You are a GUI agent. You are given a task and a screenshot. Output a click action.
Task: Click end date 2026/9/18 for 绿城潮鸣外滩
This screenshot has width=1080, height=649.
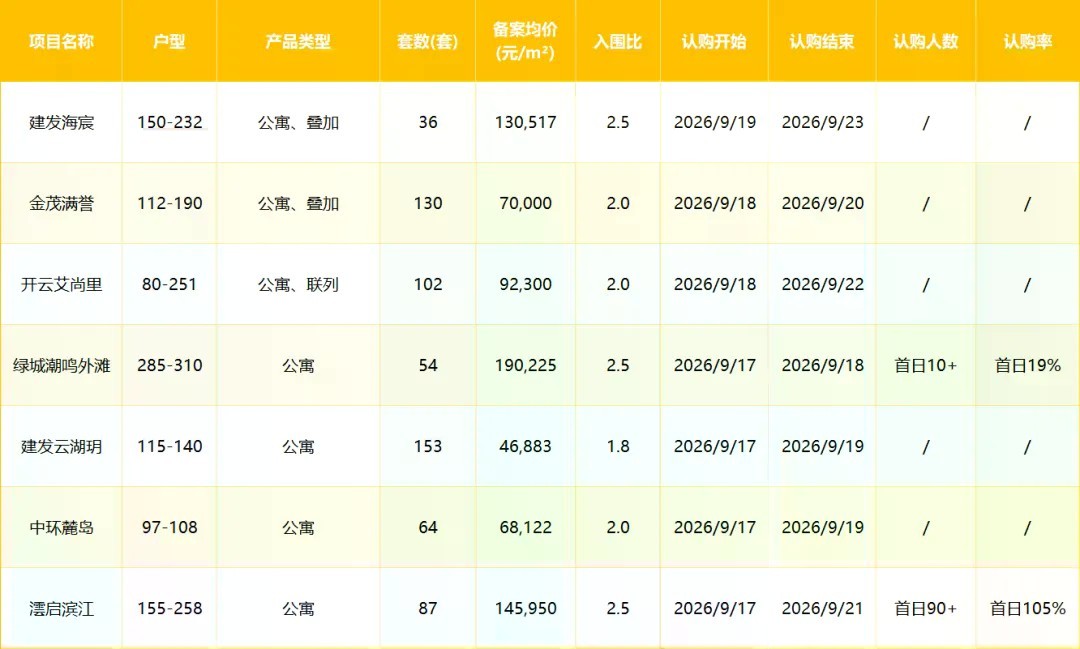(822, 366)
